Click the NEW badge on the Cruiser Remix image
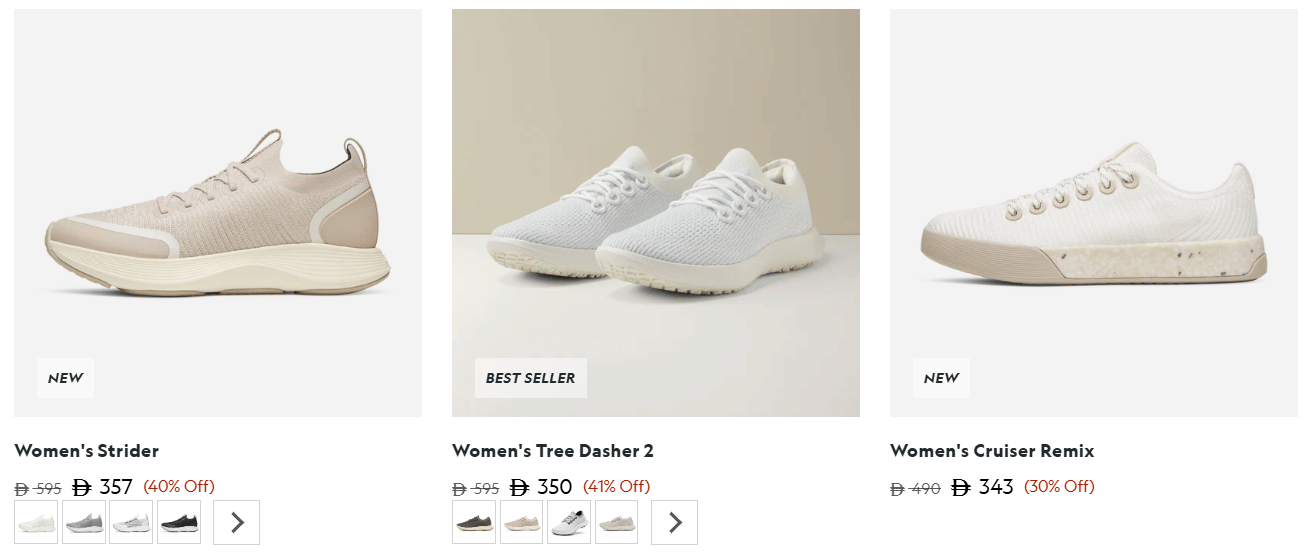Screen dimensions: 1316x560 [x=941, y=378]
